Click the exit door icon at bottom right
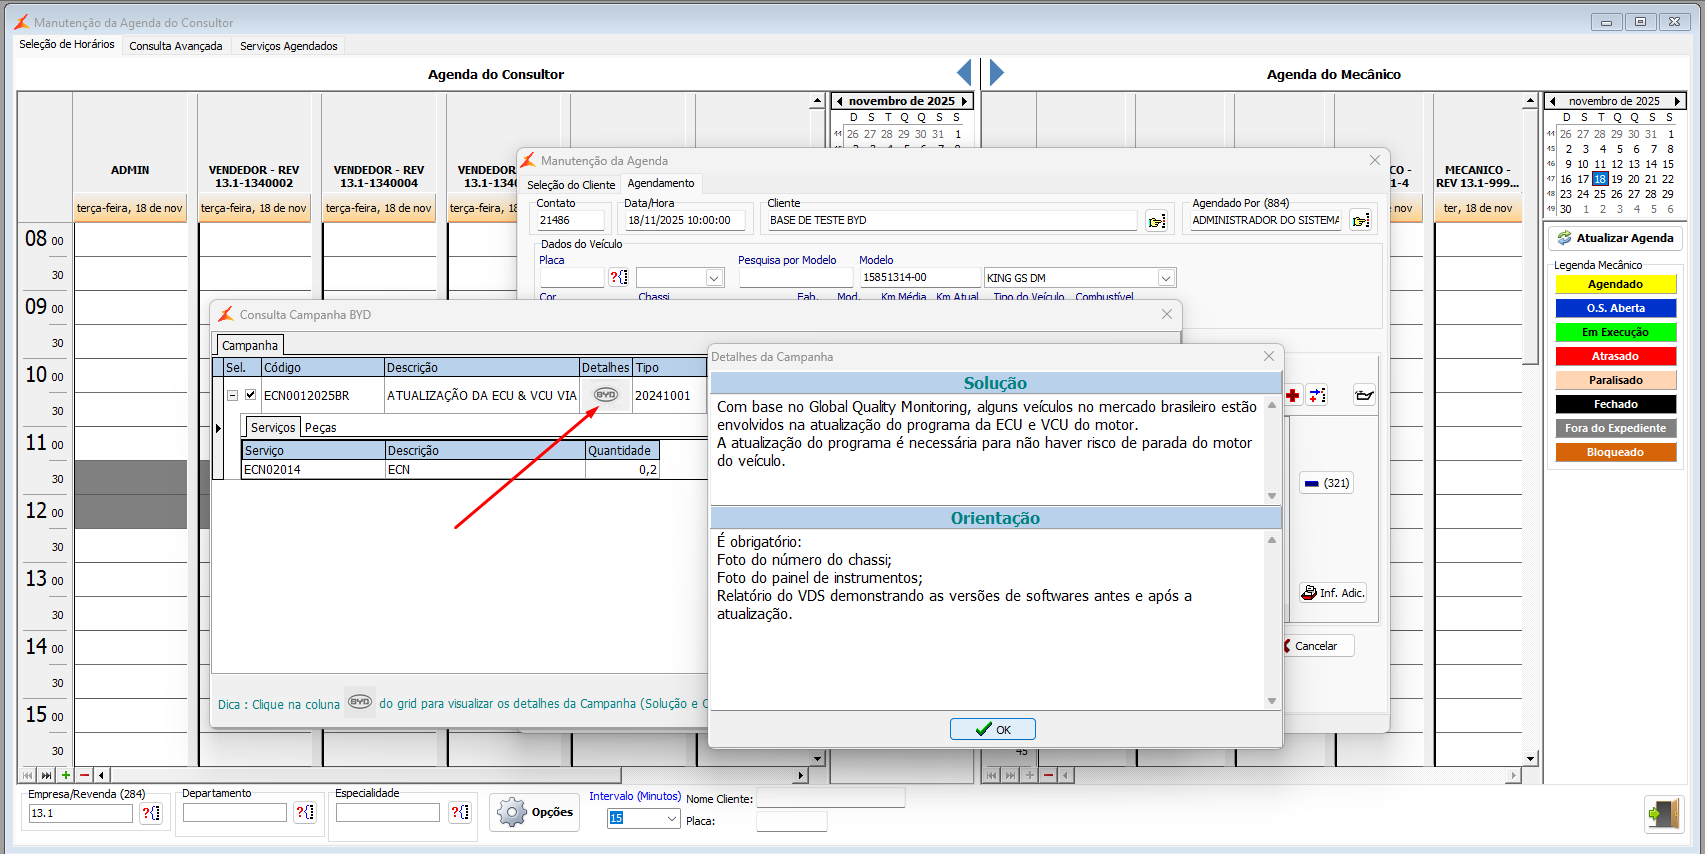 point(1663,813)
